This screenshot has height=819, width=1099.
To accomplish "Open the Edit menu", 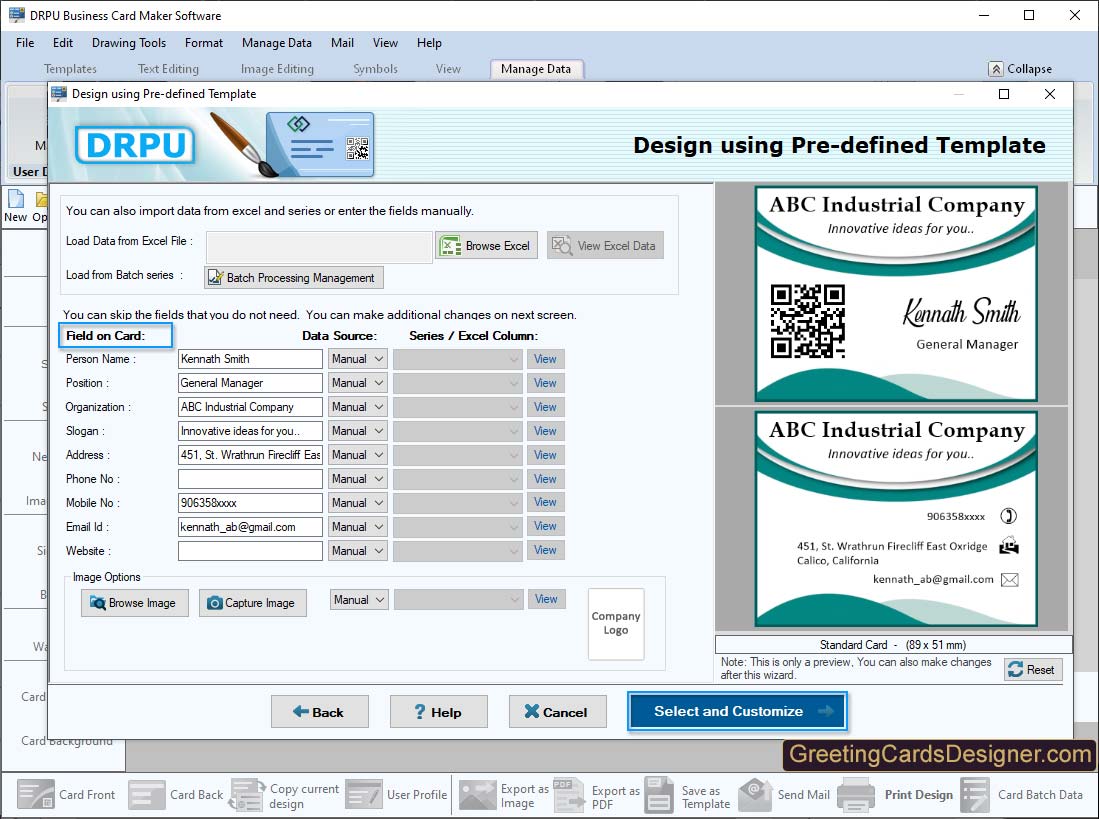I will [x=62, y=43].
